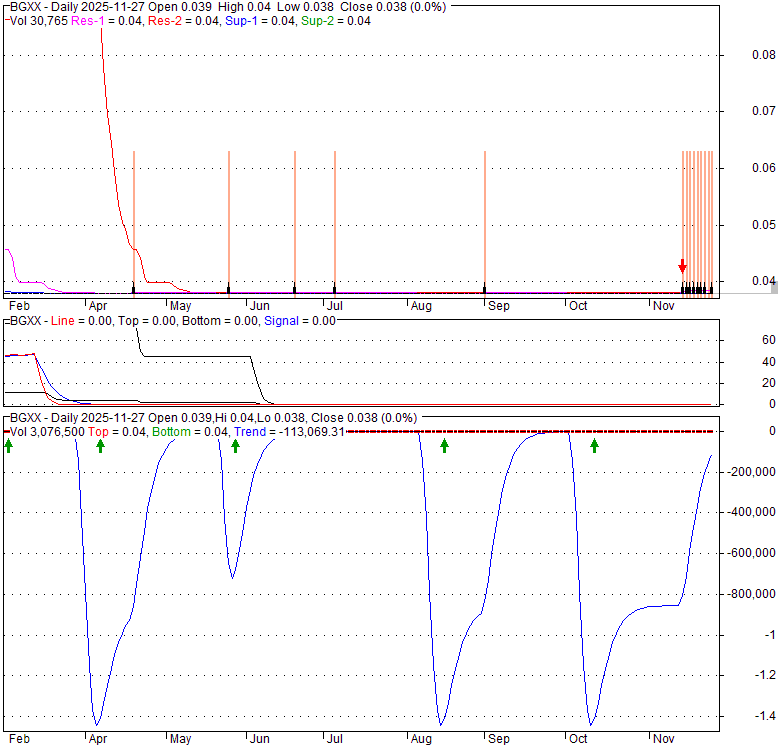Click the green up arrow near early June
Screen dimensions: 780x745
[x=236, y=445]
